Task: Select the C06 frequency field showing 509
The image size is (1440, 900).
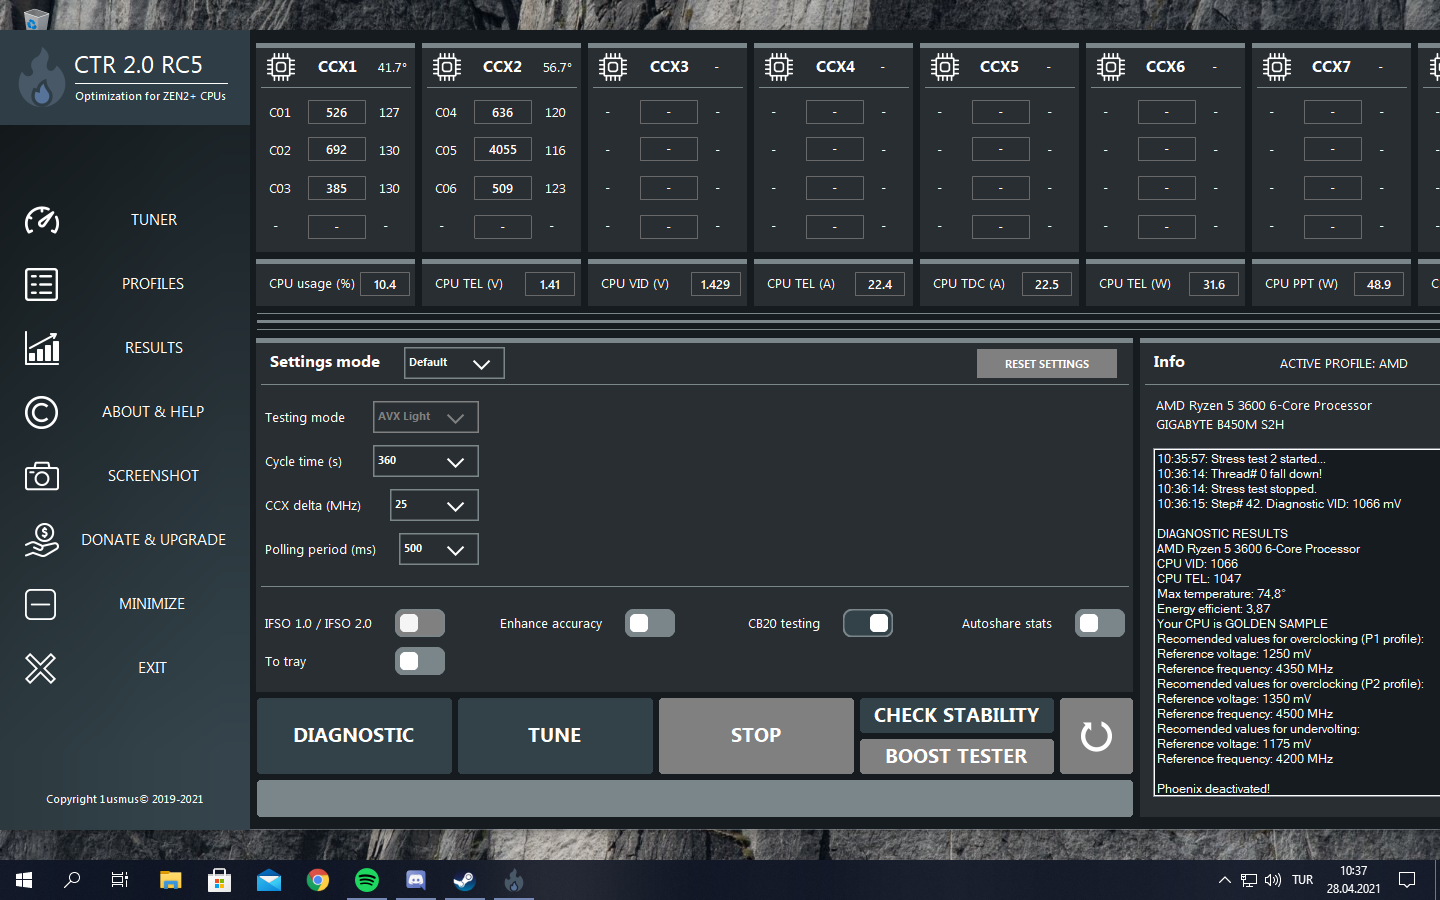Action: coord(503,188)
